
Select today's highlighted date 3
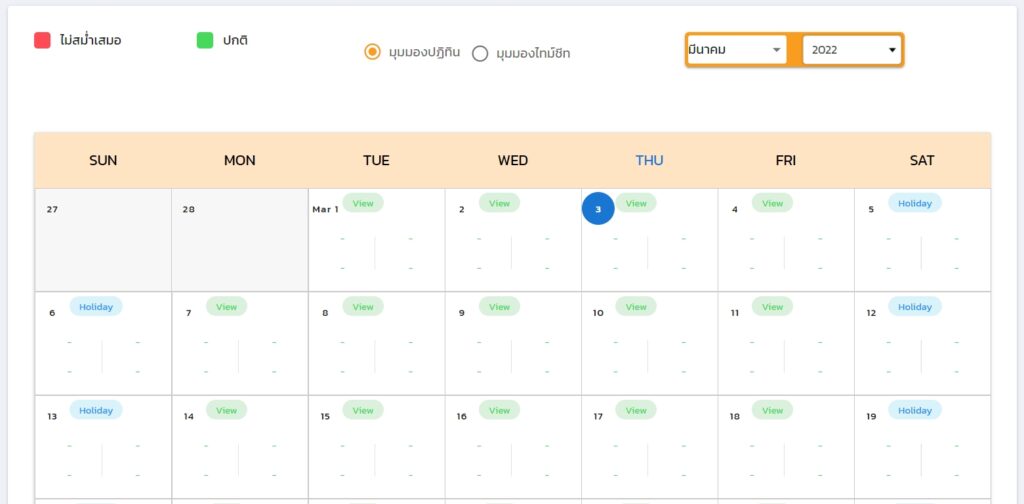598,209
